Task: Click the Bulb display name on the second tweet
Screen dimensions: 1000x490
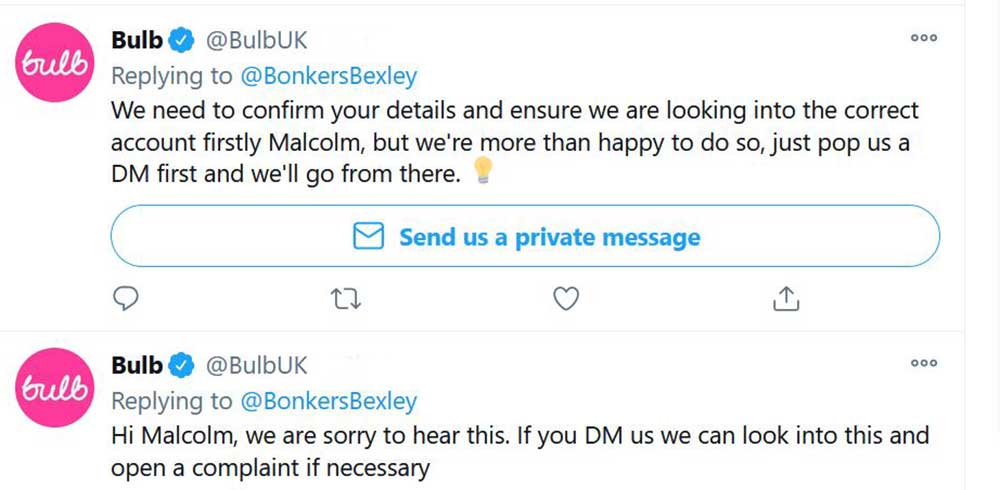Action: click(x=137, y=366)
